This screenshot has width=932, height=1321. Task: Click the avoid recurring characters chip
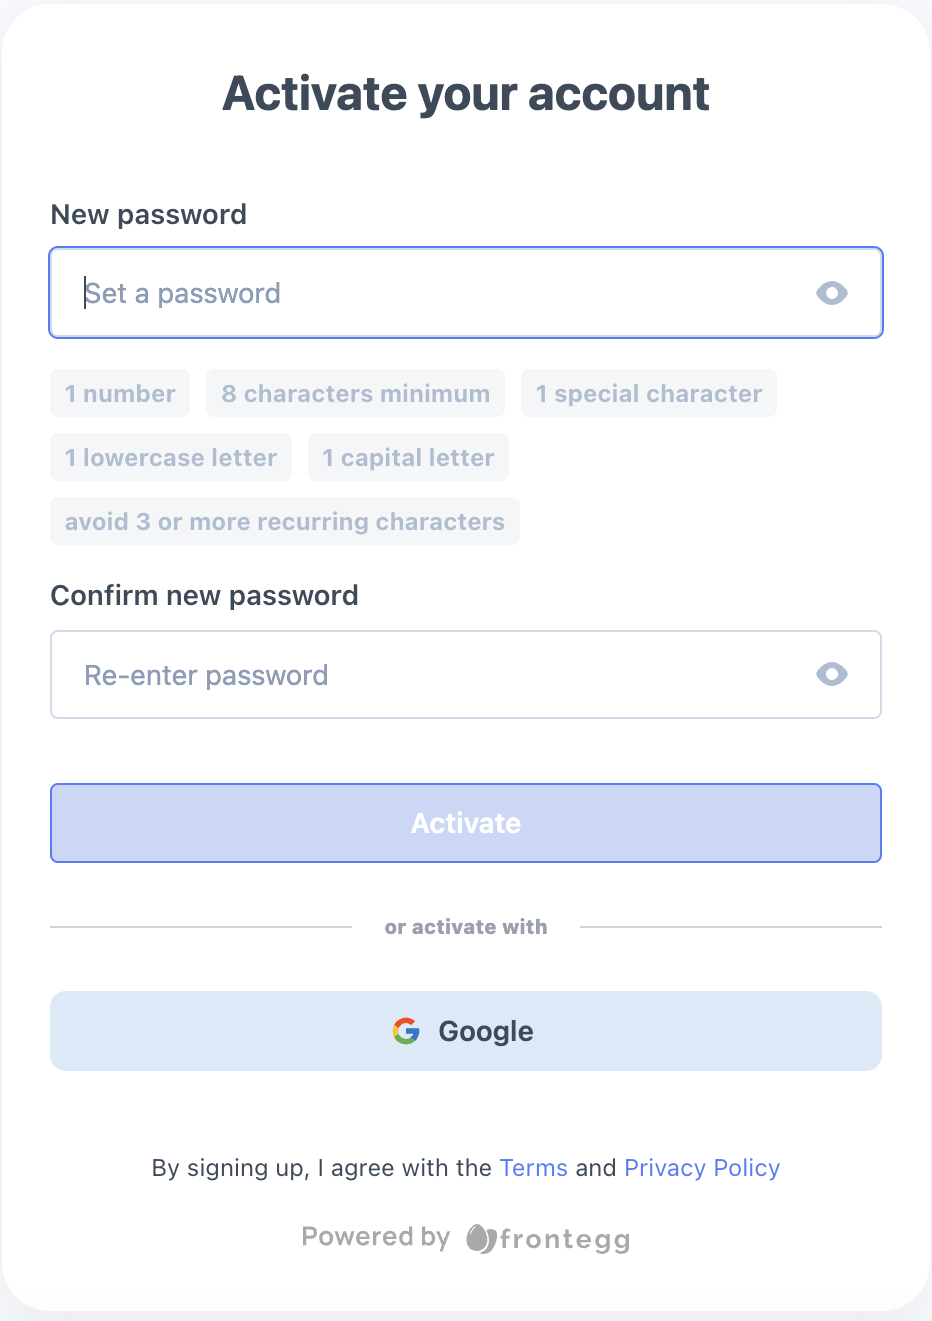coord(285,522)
